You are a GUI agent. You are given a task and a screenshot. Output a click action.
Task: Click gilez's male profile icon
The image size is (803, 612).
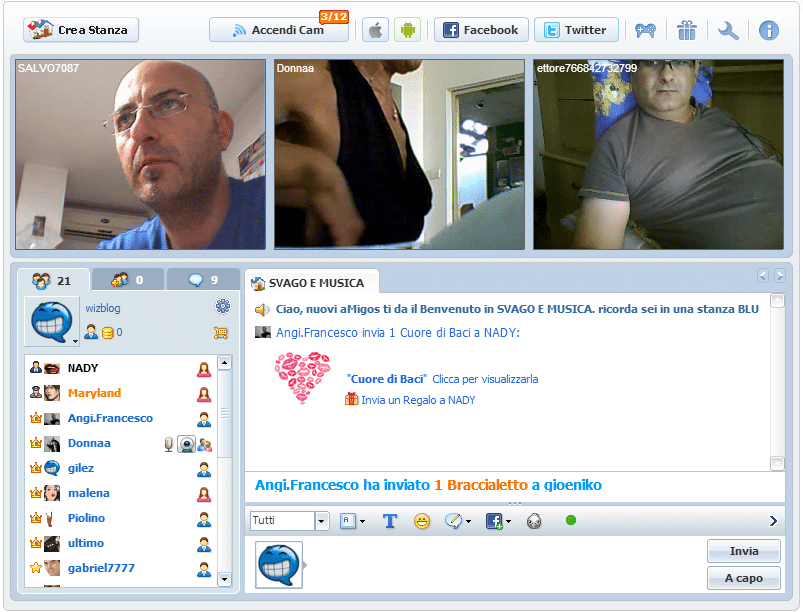[x=204, y=469]
